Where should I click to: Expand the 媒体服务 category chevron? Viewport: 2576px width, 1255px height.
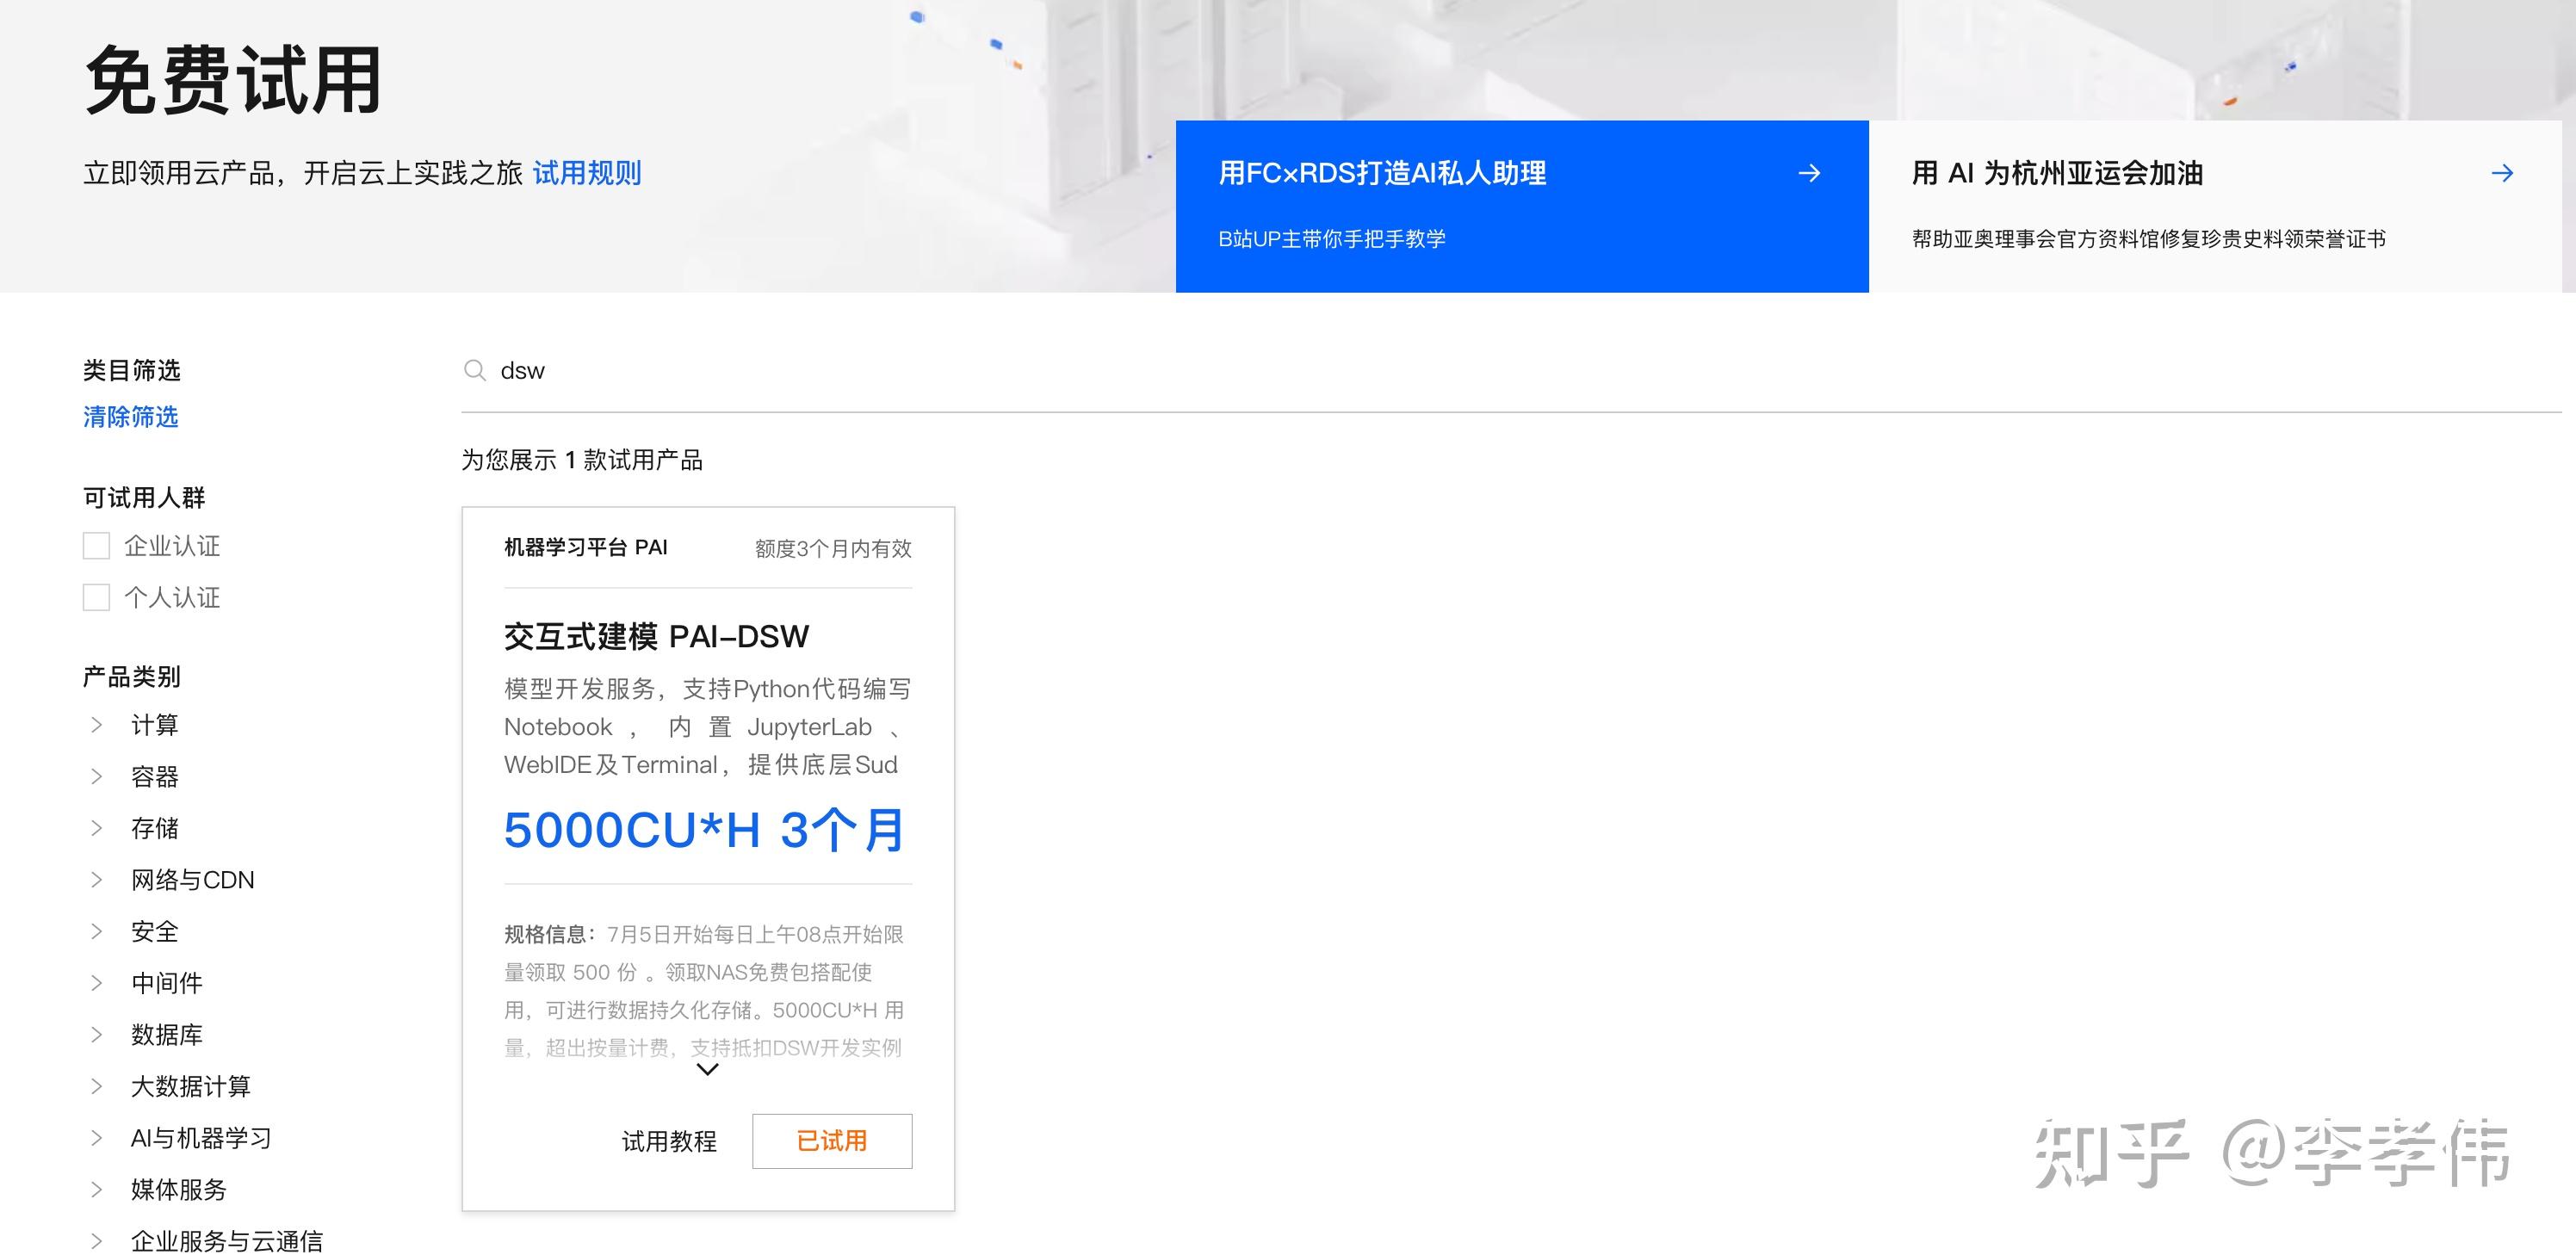[96, 1190]
